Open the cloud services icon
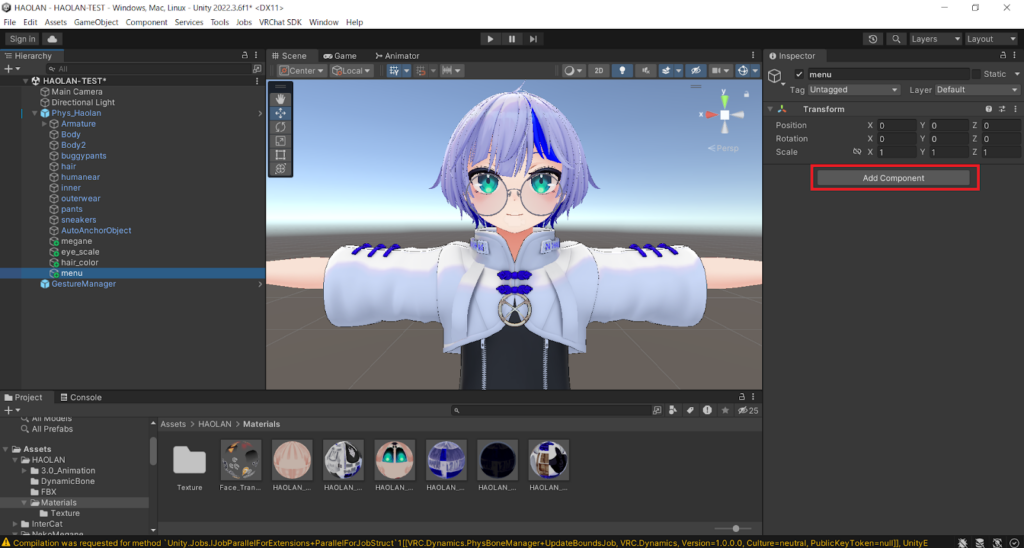 click(x=52, y=39)
